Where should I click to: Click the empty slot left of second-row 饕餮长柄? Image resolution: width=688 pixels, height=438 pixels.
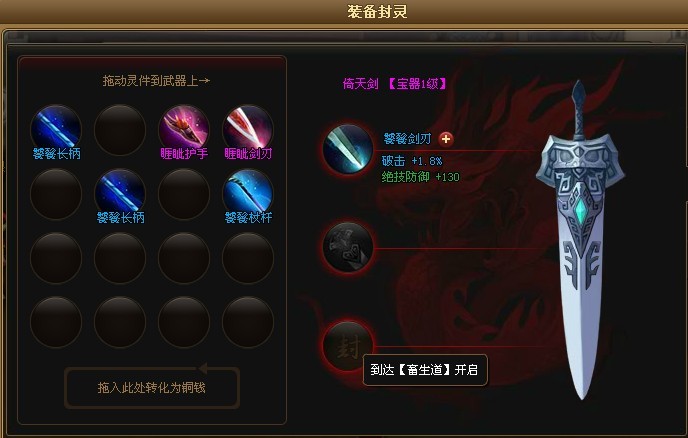(x=56, y=194)
